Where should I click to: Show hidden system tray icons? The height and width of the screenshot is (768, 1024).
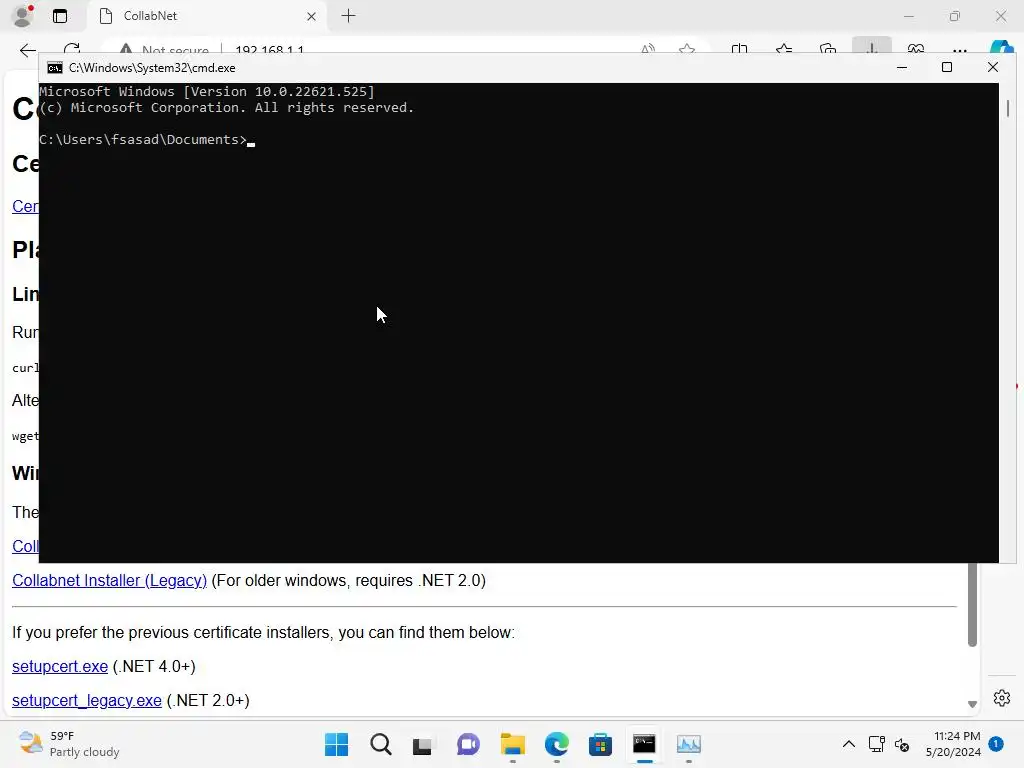(x=848, y=744)
